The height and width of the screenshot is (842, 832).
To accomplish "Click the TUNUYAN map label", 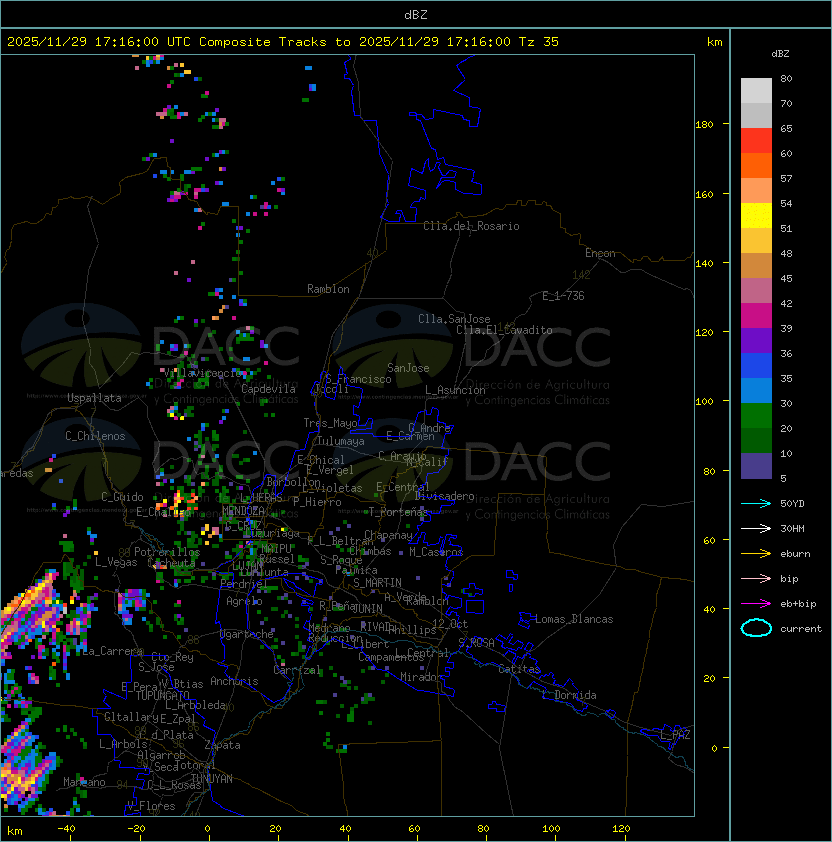I will tap(212, 779).
